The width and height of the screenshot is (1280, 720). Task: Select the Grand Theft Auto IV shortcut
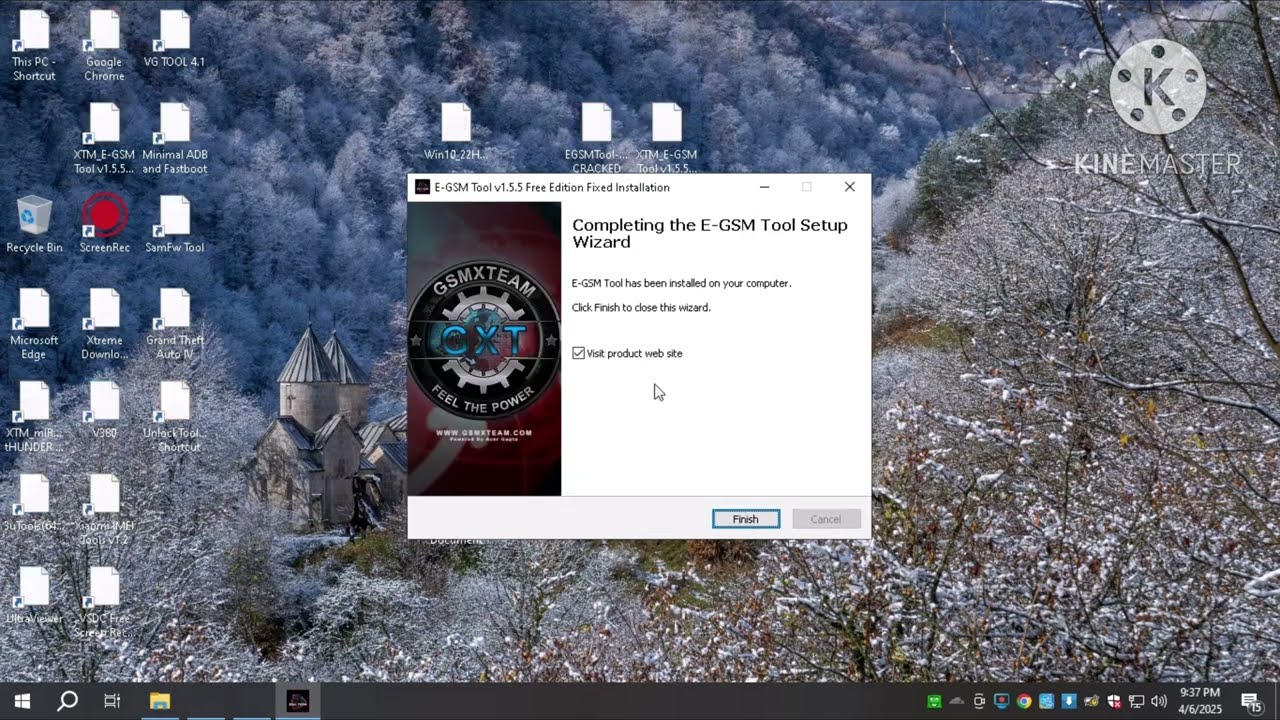(x=174, y=325)
